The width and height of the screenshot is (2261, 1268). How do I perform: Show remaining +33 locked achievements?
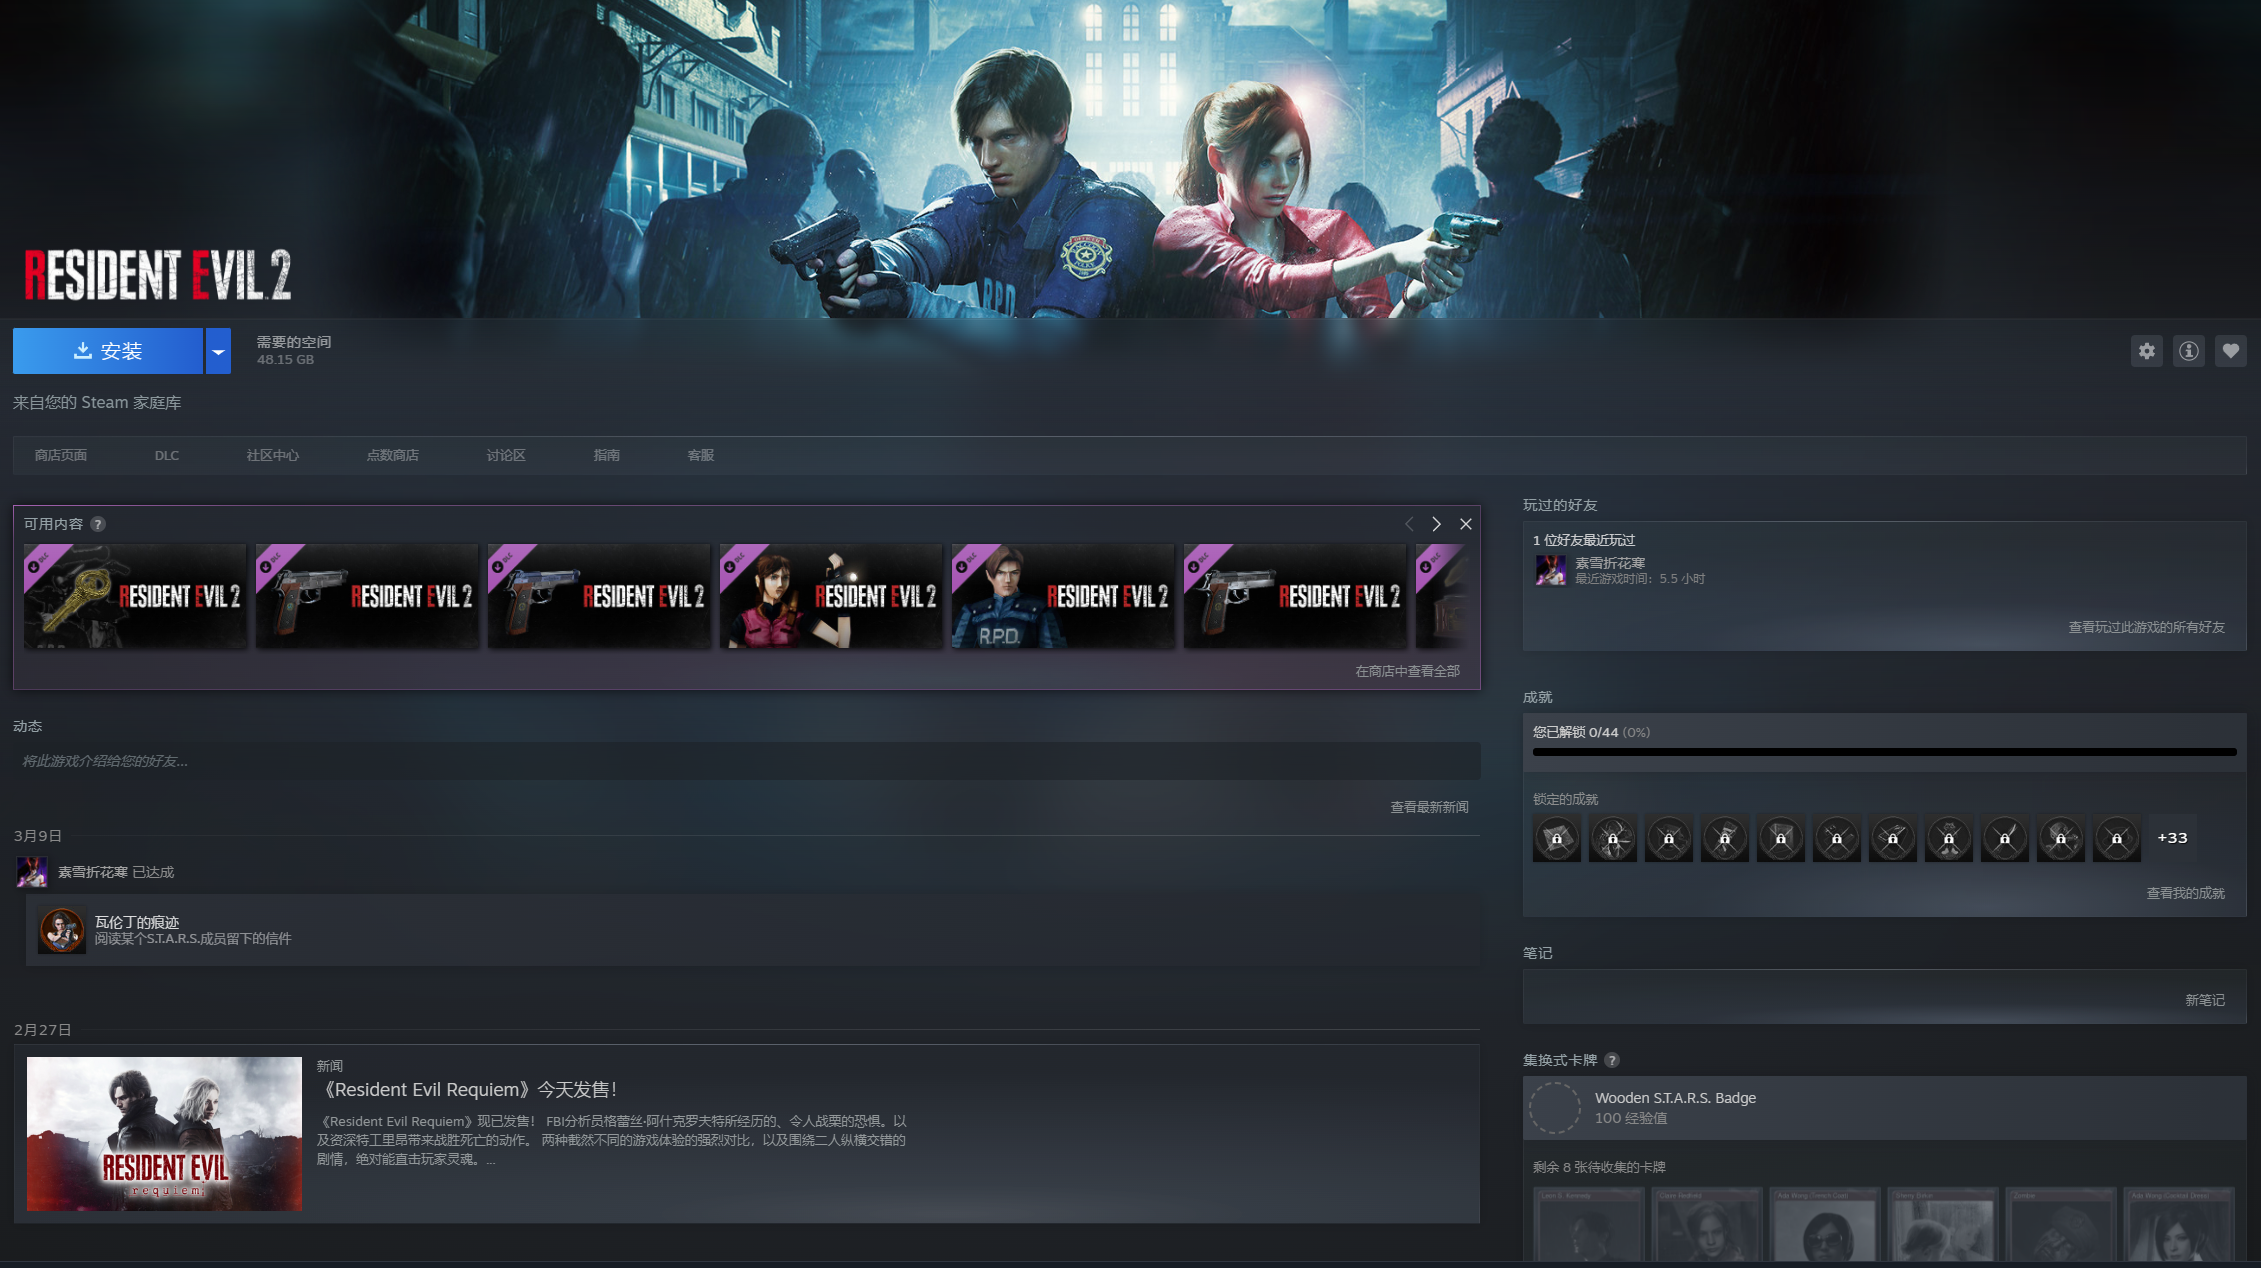(2172, 838)
